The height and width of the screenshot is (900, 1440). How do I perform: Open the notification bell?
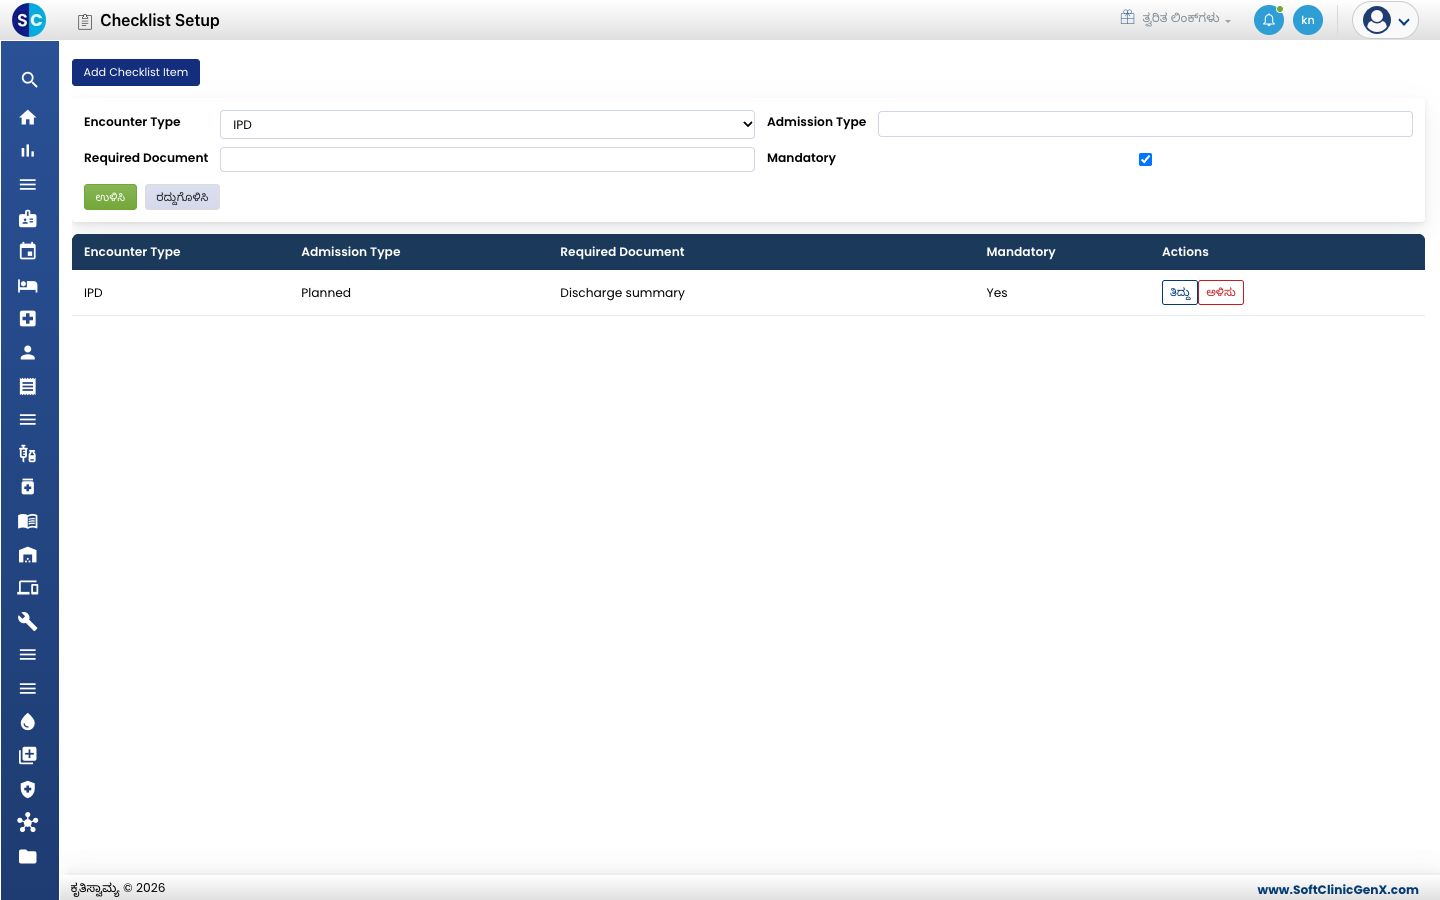pos(1269,20)
